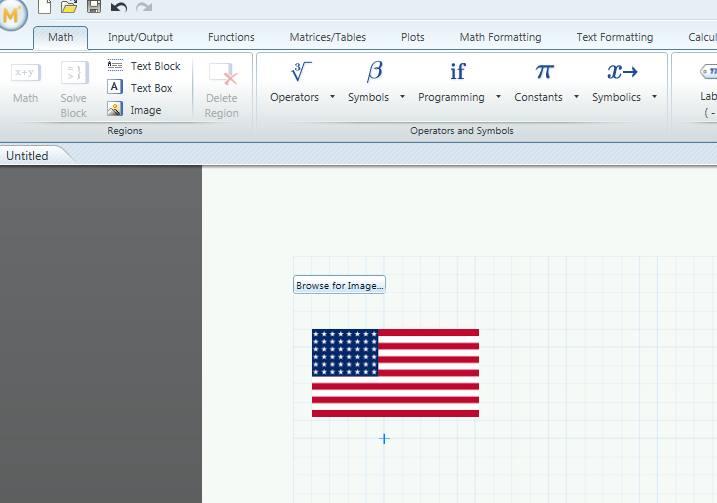Select the American flag image on the worksheet

click(396, 373)
